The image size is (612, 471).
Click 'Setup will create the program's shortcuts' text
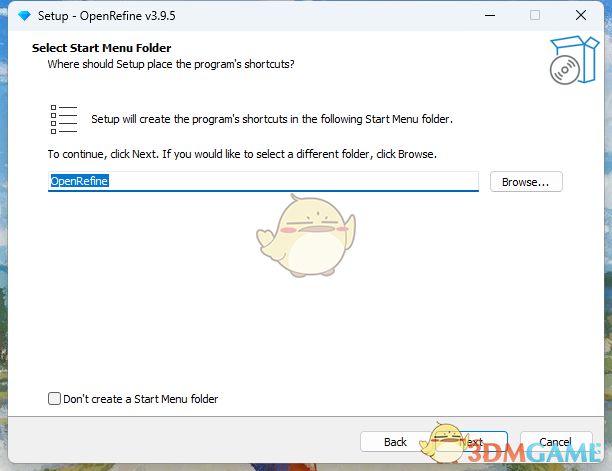click(x=272, y=119)
